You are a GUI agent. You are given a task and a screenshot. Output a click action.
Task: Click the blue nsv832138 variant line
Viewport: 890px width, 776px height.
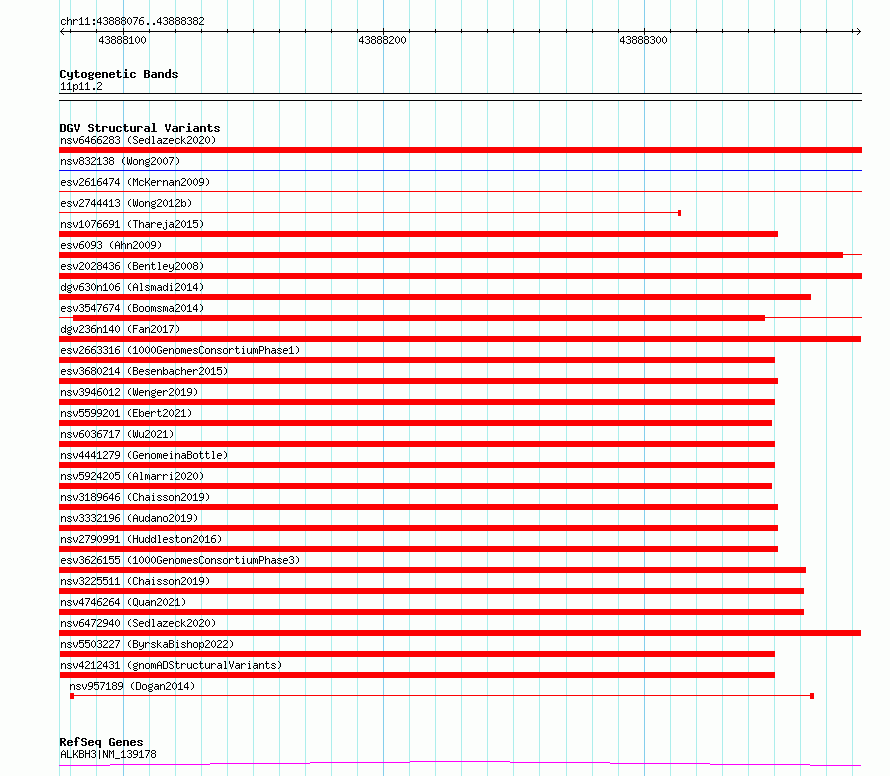point(460,170)
